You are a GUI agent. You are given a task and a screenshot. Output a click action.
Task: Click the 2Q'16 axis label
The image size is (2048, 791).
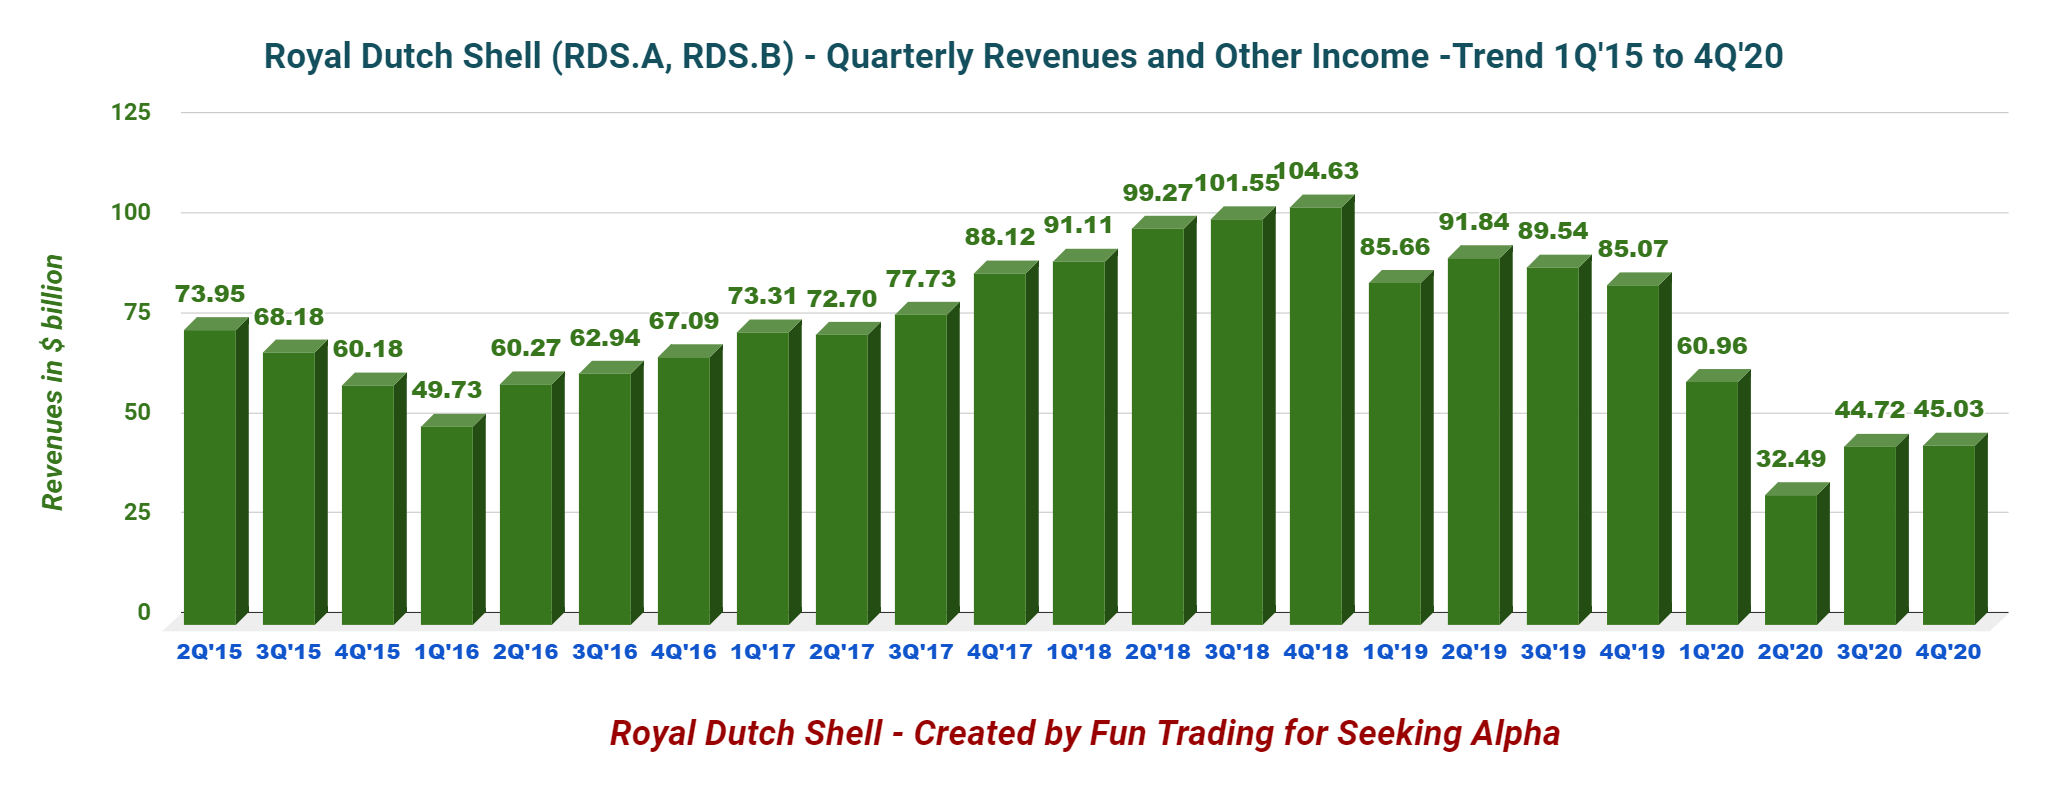[x=526, y=652]
